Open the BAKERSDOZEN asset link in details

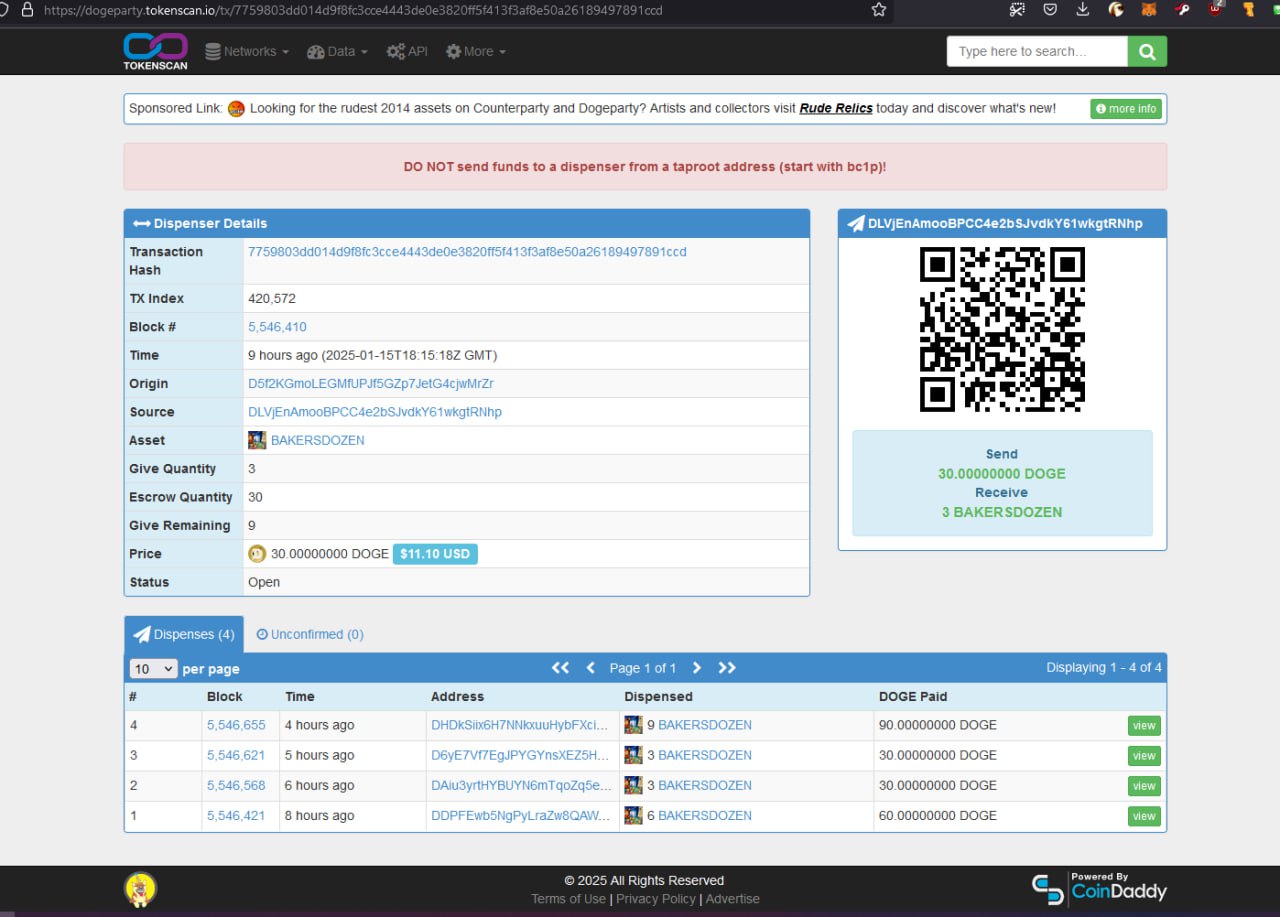318,440
